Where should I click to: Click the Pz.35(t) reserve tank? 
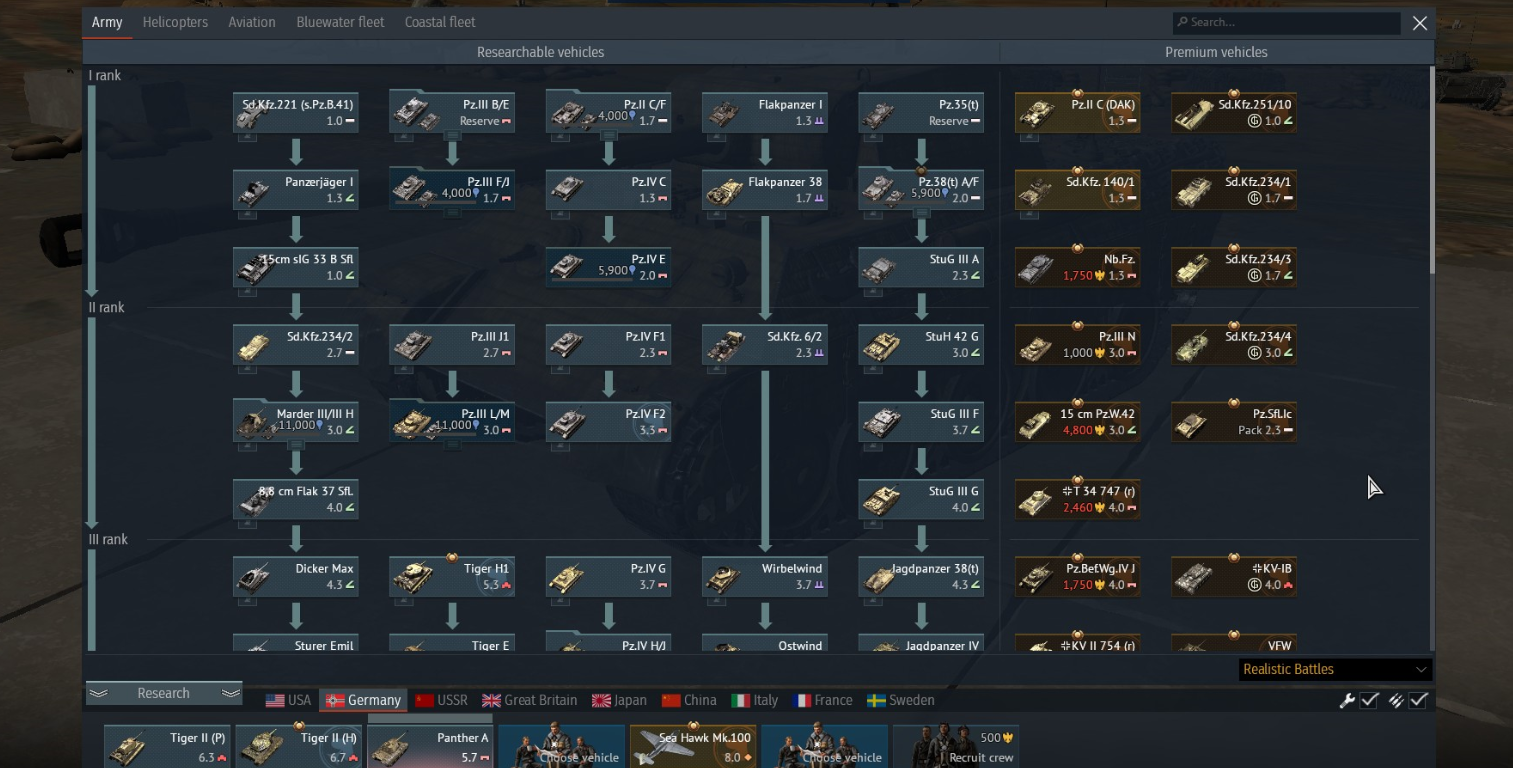click(921, 112)
